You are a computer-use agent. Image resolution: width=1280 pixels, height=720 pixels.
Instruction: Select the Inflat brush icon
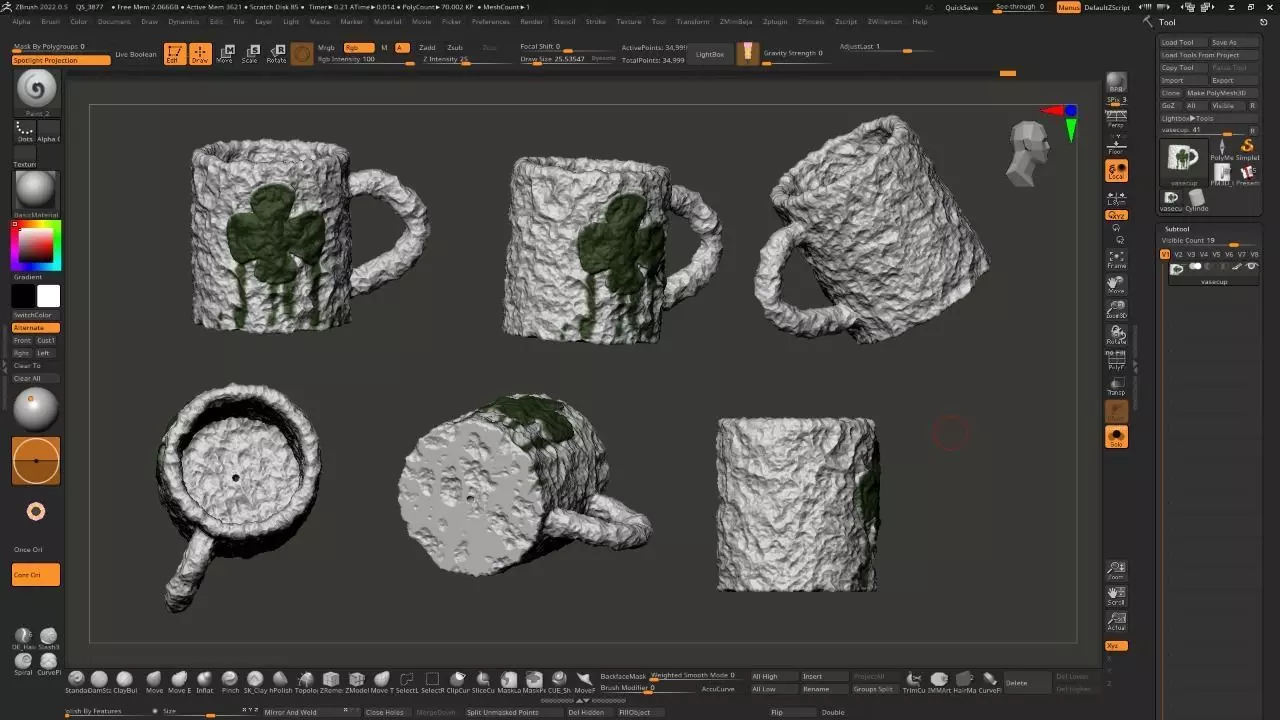point(204,681)
